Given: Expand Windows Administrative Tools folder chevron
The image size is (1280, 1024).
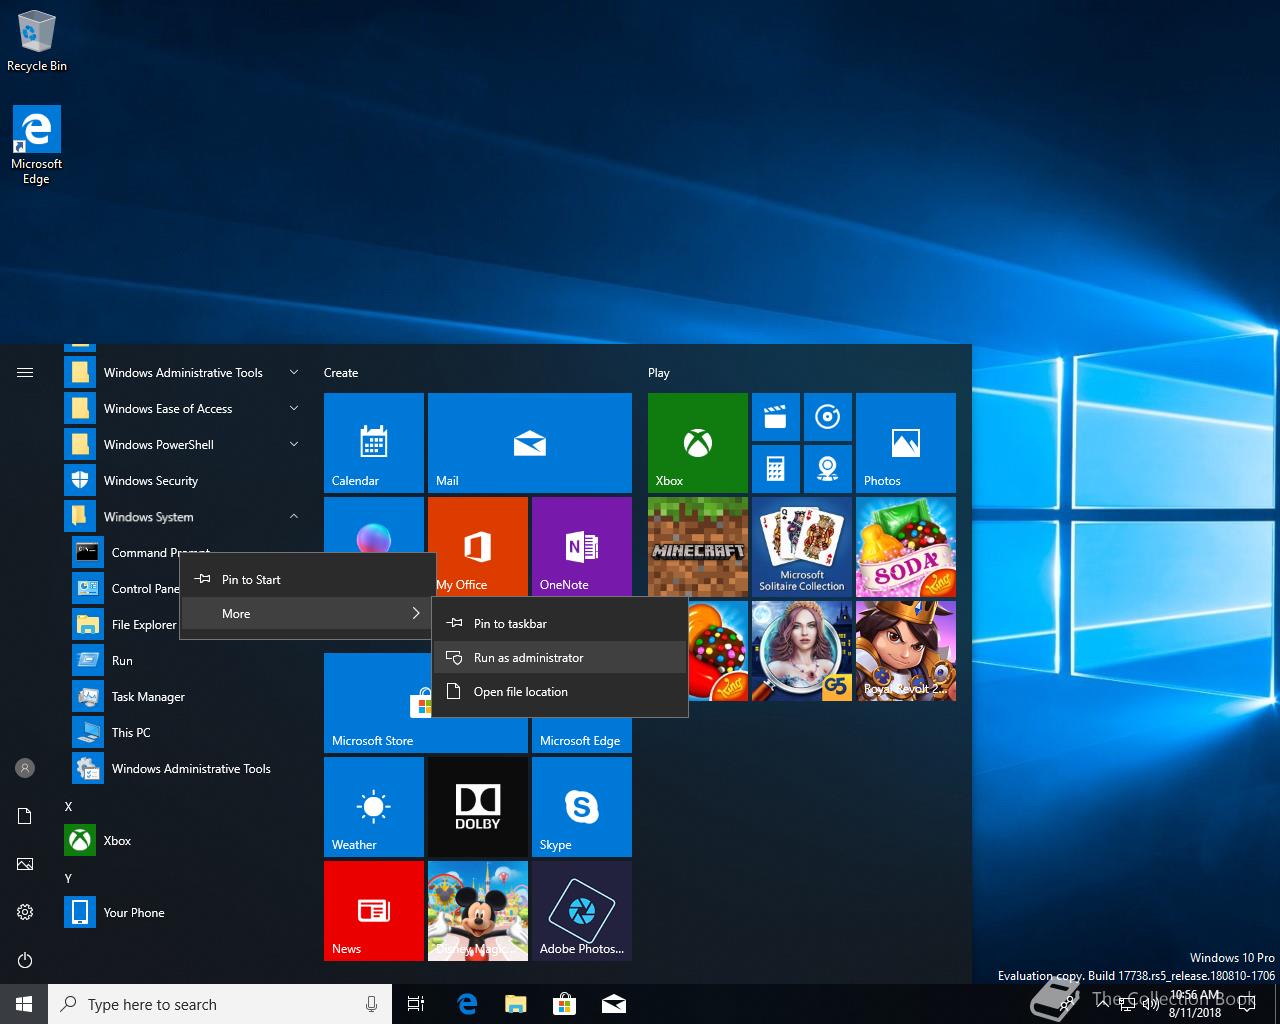Looking at the screenshot, I should (294, 372).
